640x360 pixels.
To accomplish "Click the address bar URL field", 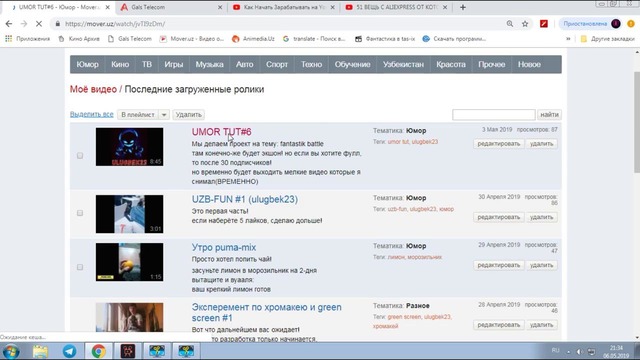I will [x=282, y=24].
